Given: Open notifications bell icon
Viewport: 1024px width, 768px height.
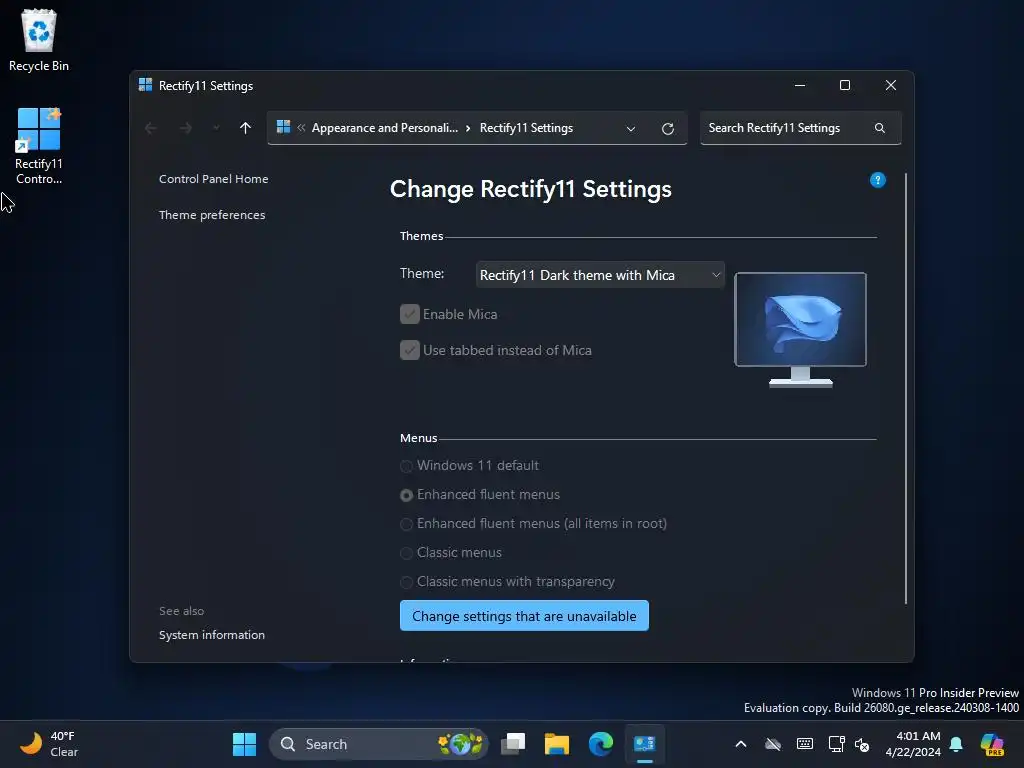Looking at the screenshot, I should (956, 744).
